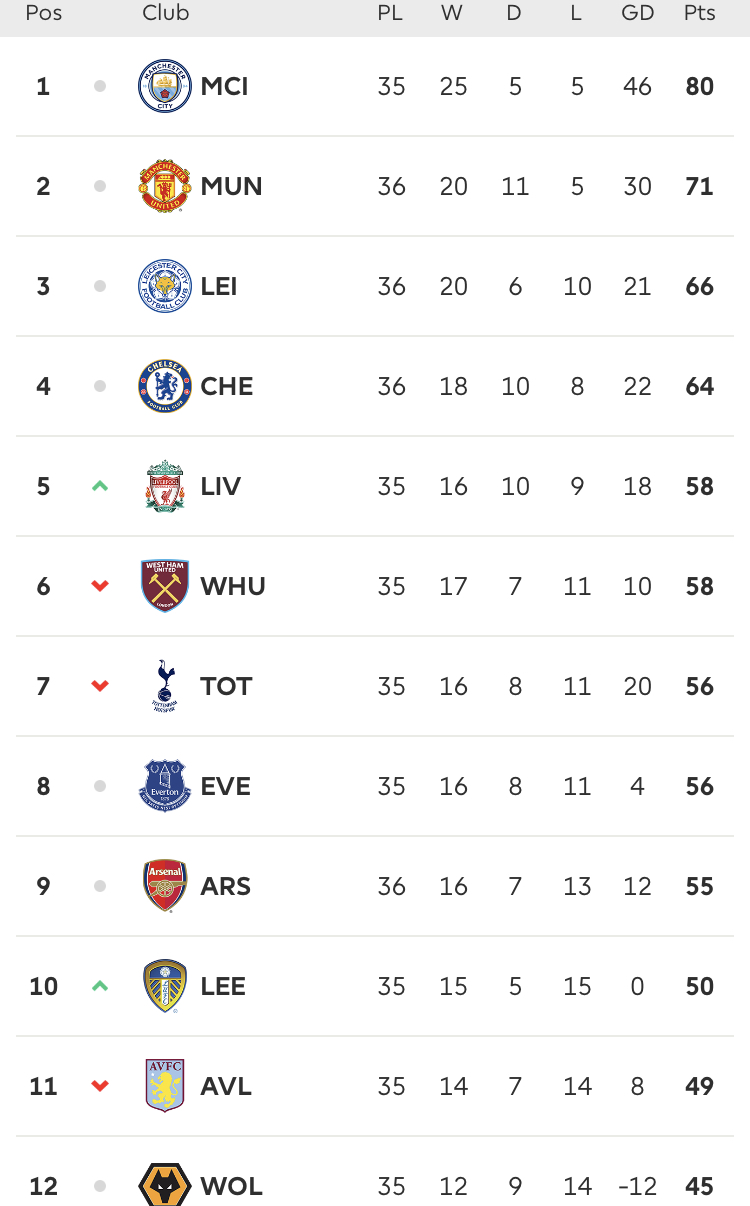This screenshot has width=750, height=1206.
Task: Click West Ham's red down-arrow indicator
Action: (99, 586)
